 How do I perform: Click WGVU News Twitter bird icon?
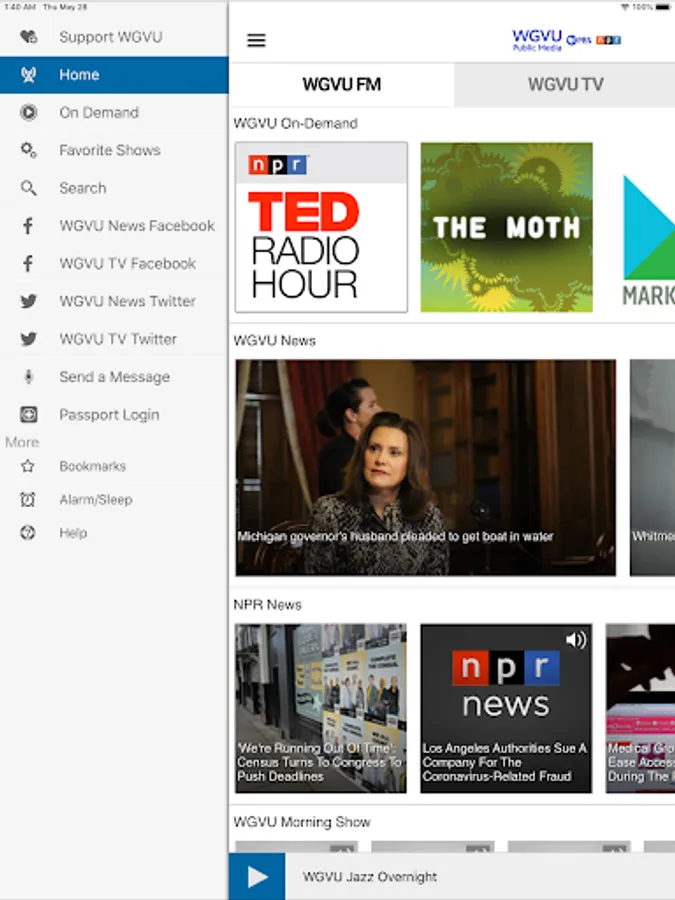point(28,301)
